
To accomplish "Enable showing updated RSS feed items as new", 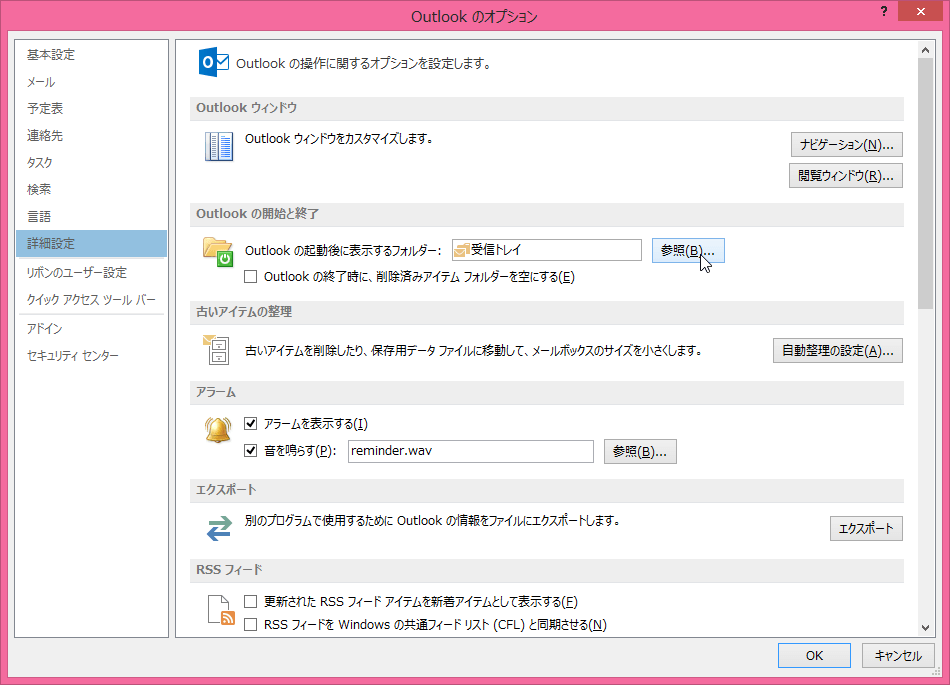I will point(250,601).
